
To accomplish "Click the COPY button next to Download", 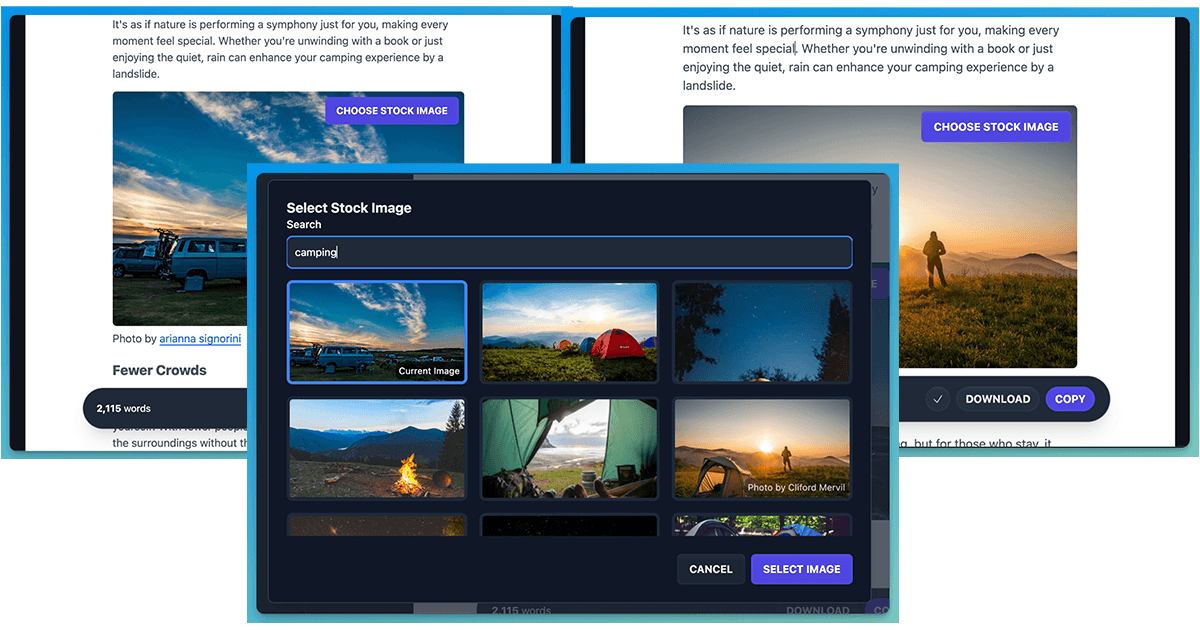I will (x=1069, y=398).
